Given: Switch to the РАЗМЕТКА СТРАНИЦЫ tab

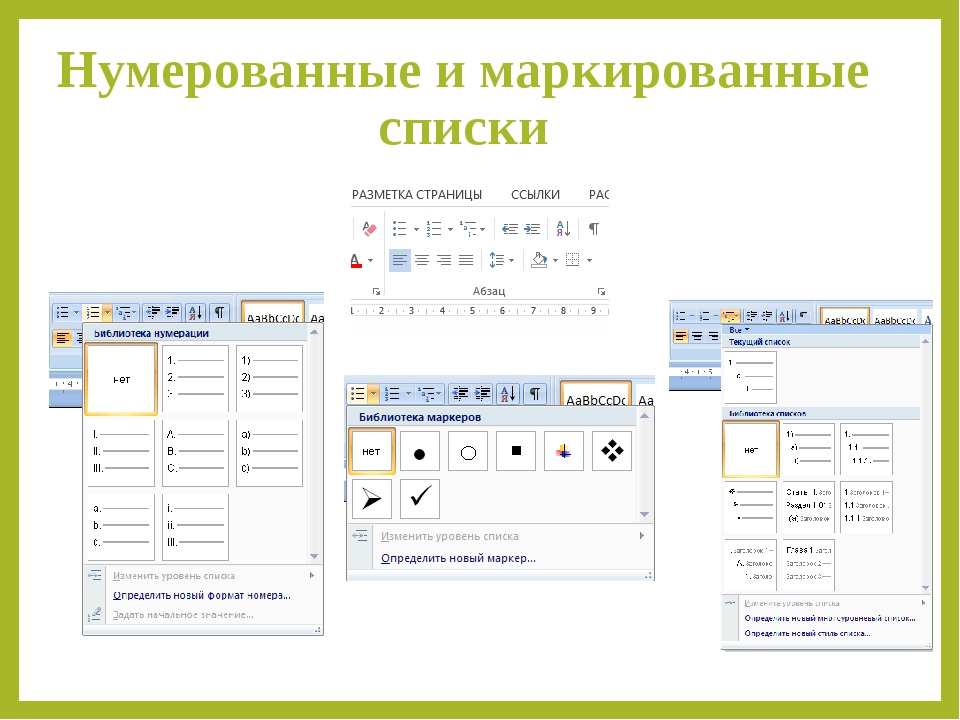Looking at the screenshot, I should tap(416, 195).
